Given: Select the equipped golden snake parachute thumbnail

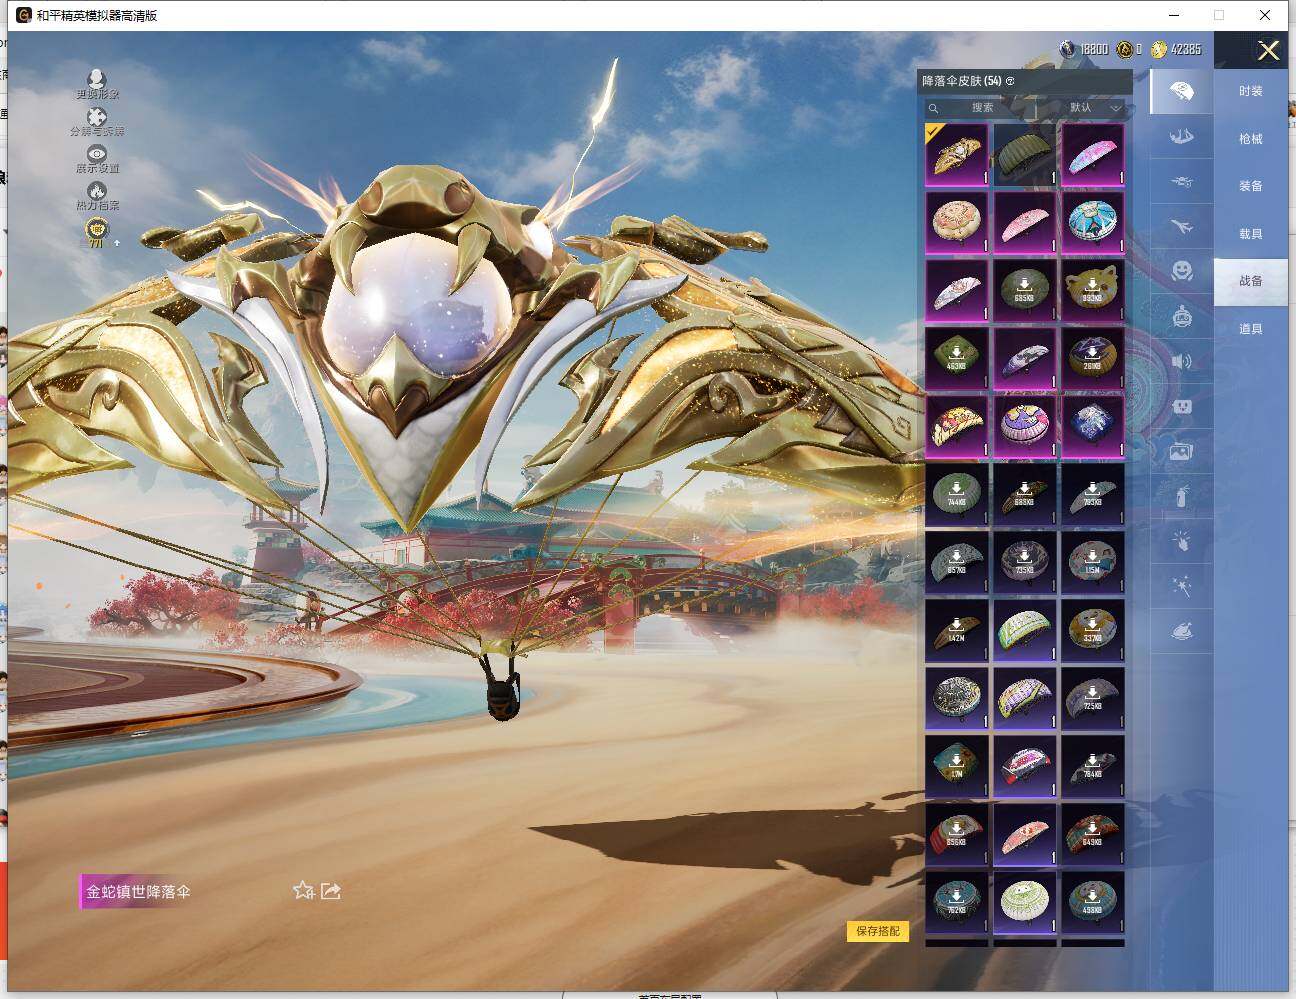Looking at the screenshot, I should pyautogui.click(x=957, y=154).
